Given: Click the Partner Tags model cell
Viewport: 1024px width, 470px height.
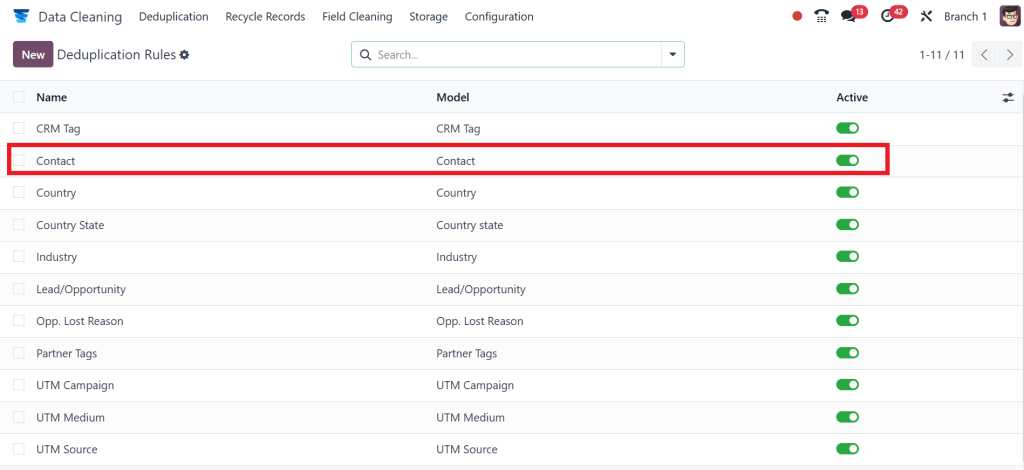Looking at the screenshot, I should (466, 352).
